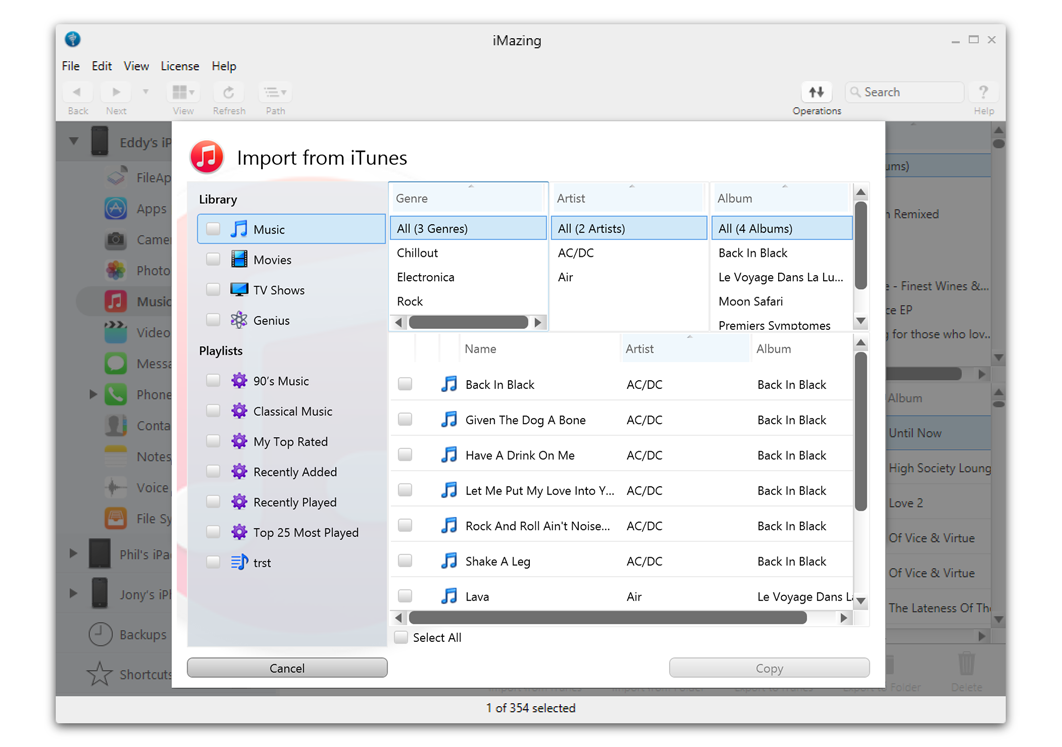
Task: Click the Genius atom icon
Action: tap(239, 320)
